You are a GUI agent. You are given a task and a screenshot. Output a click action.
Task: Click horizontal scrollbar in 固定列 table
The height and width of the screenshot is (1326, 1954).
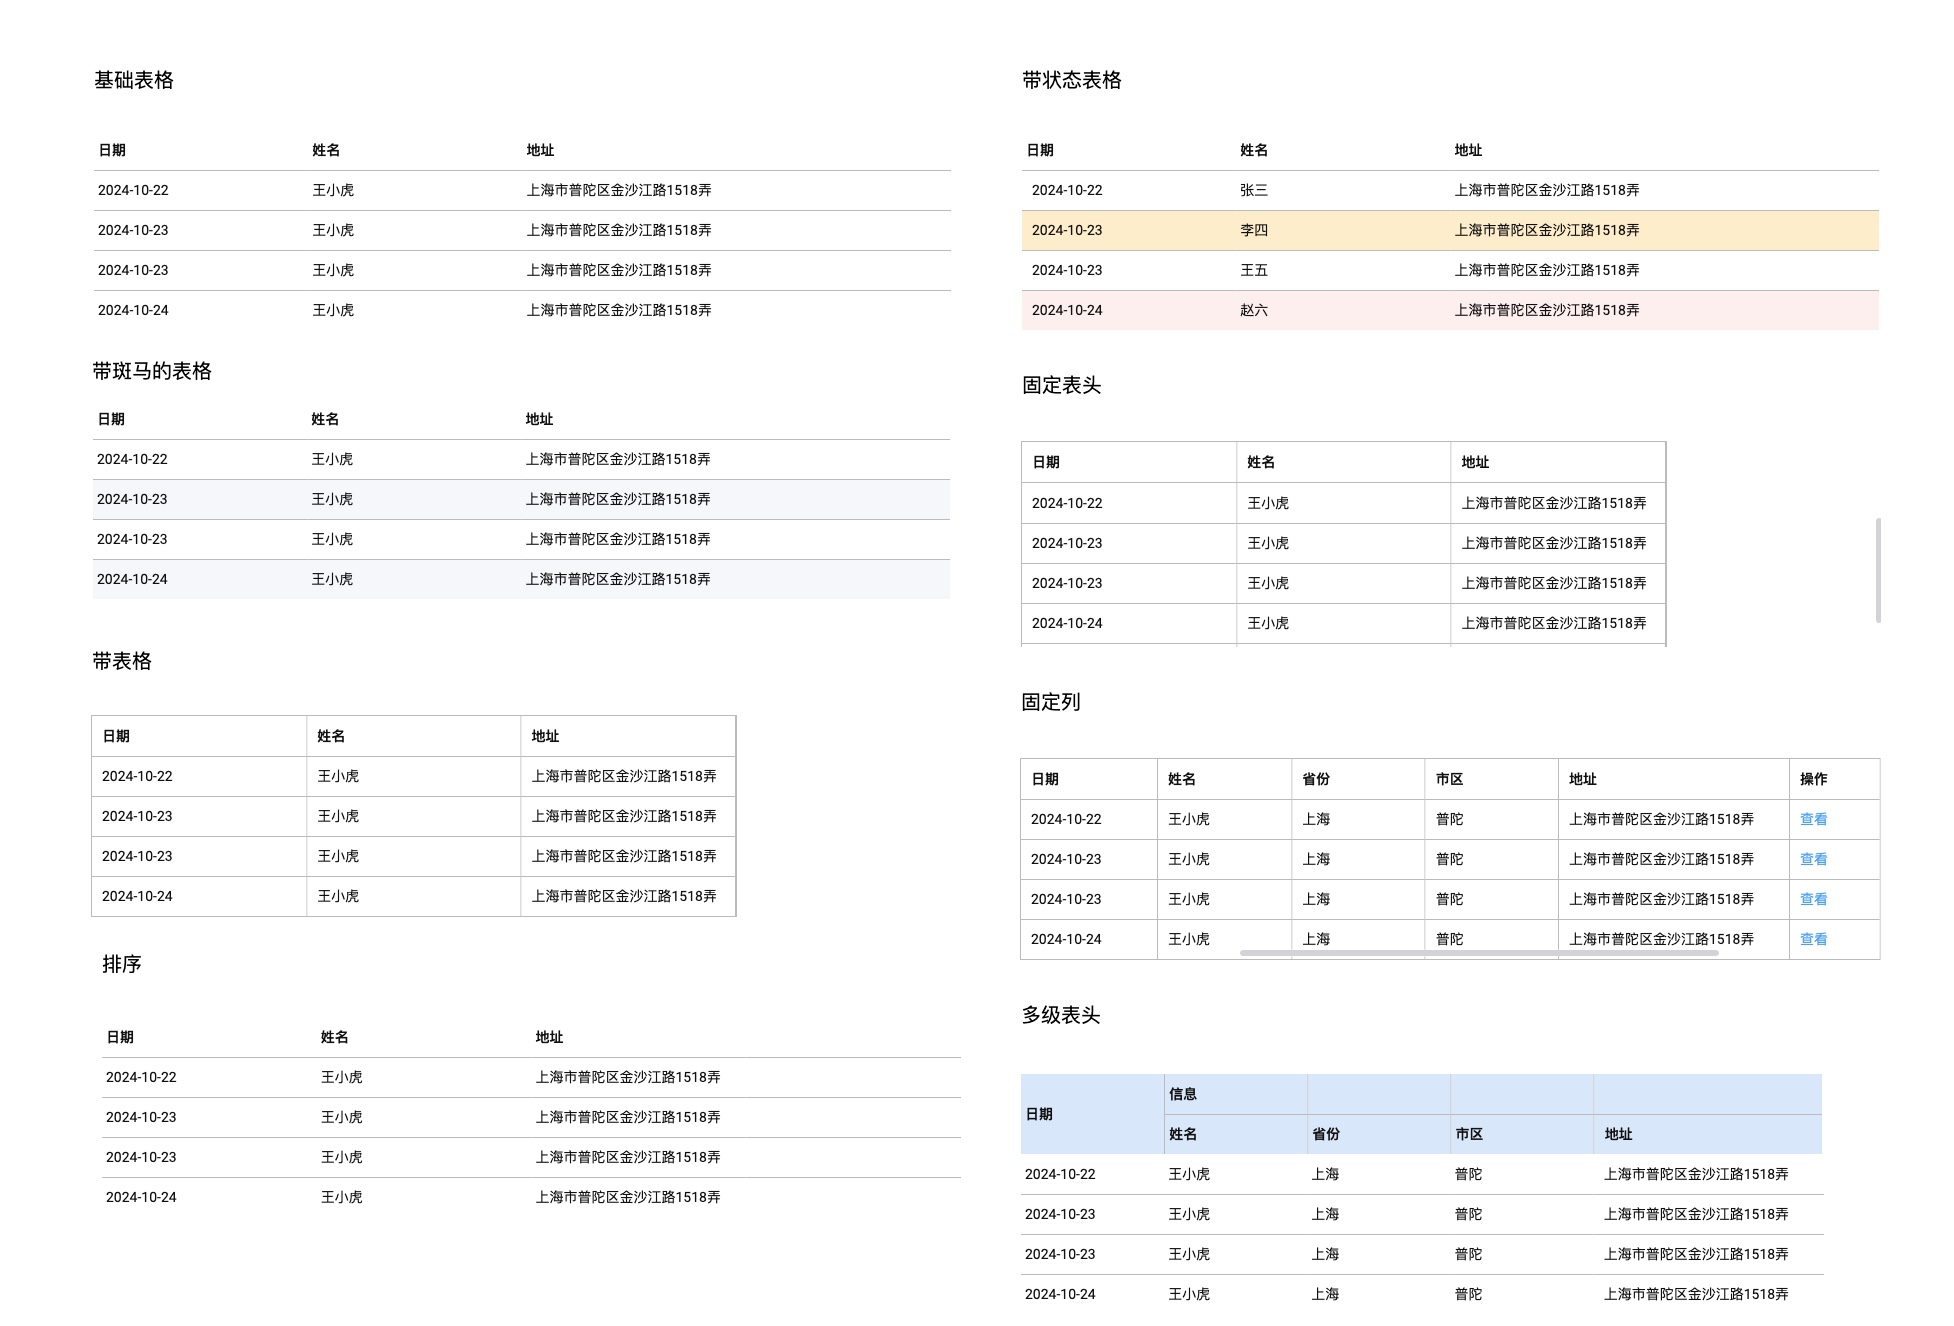click(x=1479, y=953)
